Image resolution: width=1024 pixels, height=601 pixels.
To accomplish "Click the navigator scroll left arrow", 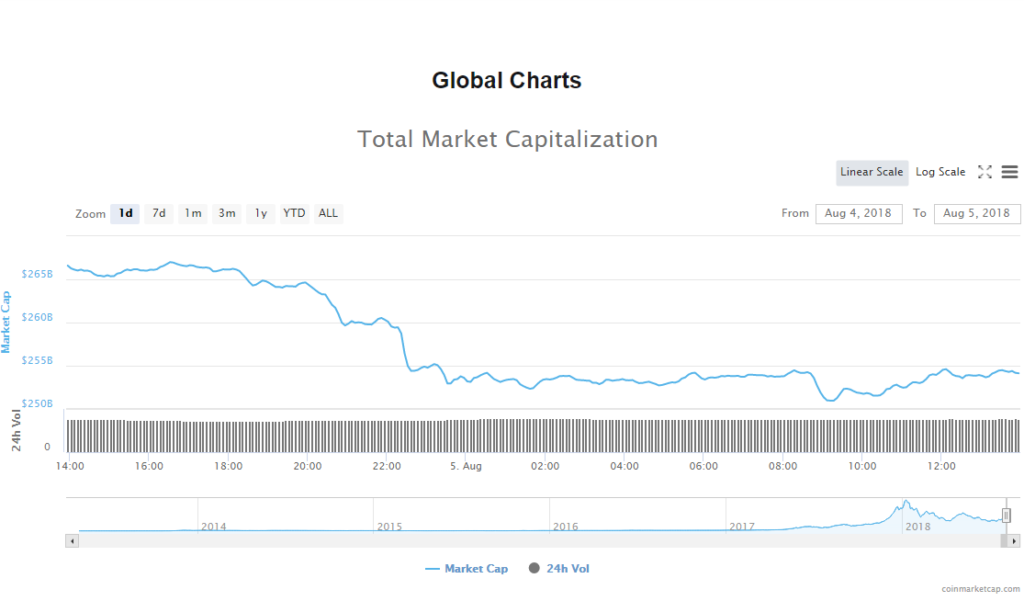I will [71, 541].
